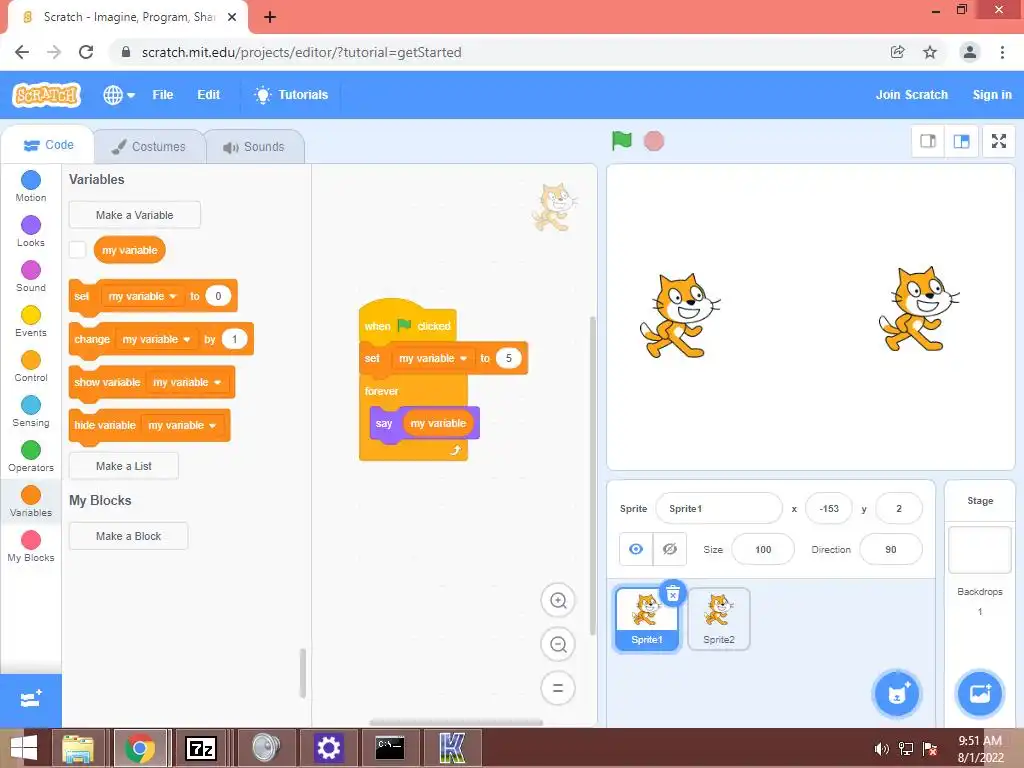Open the Windows Start menu
The image size is (1024, 768).
(x=24, y=748)
